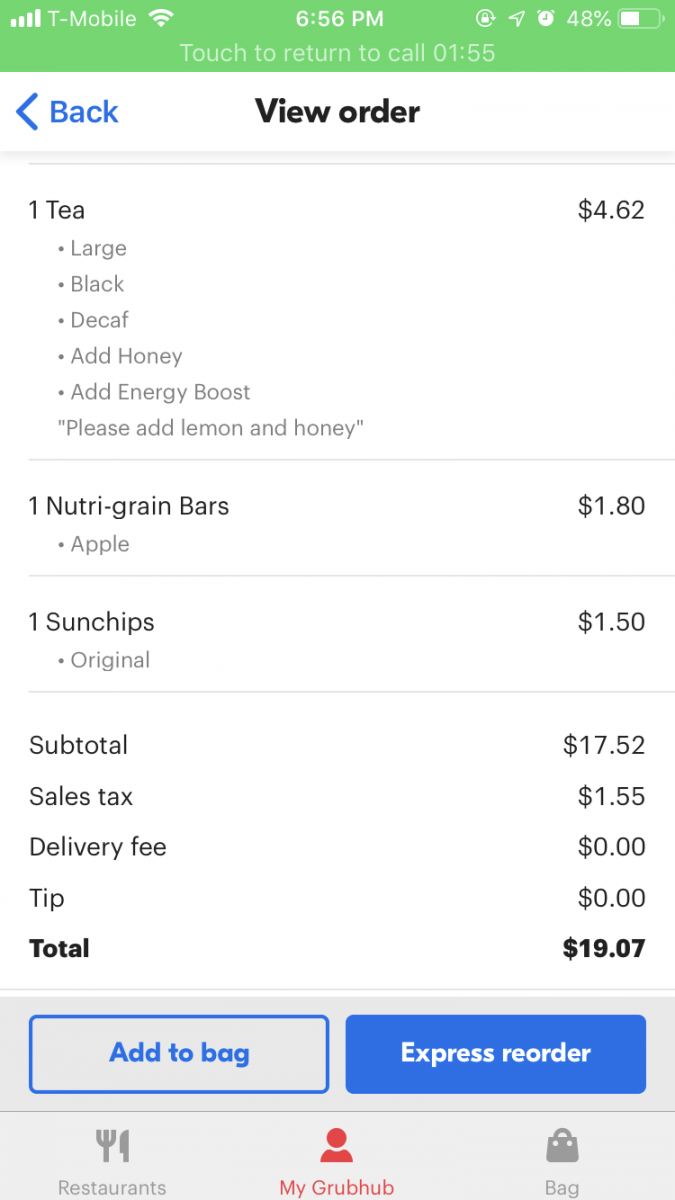Screen dimensions: 675x1200
Task: Tap the Total amount $19.07
Action: (603, 948)
